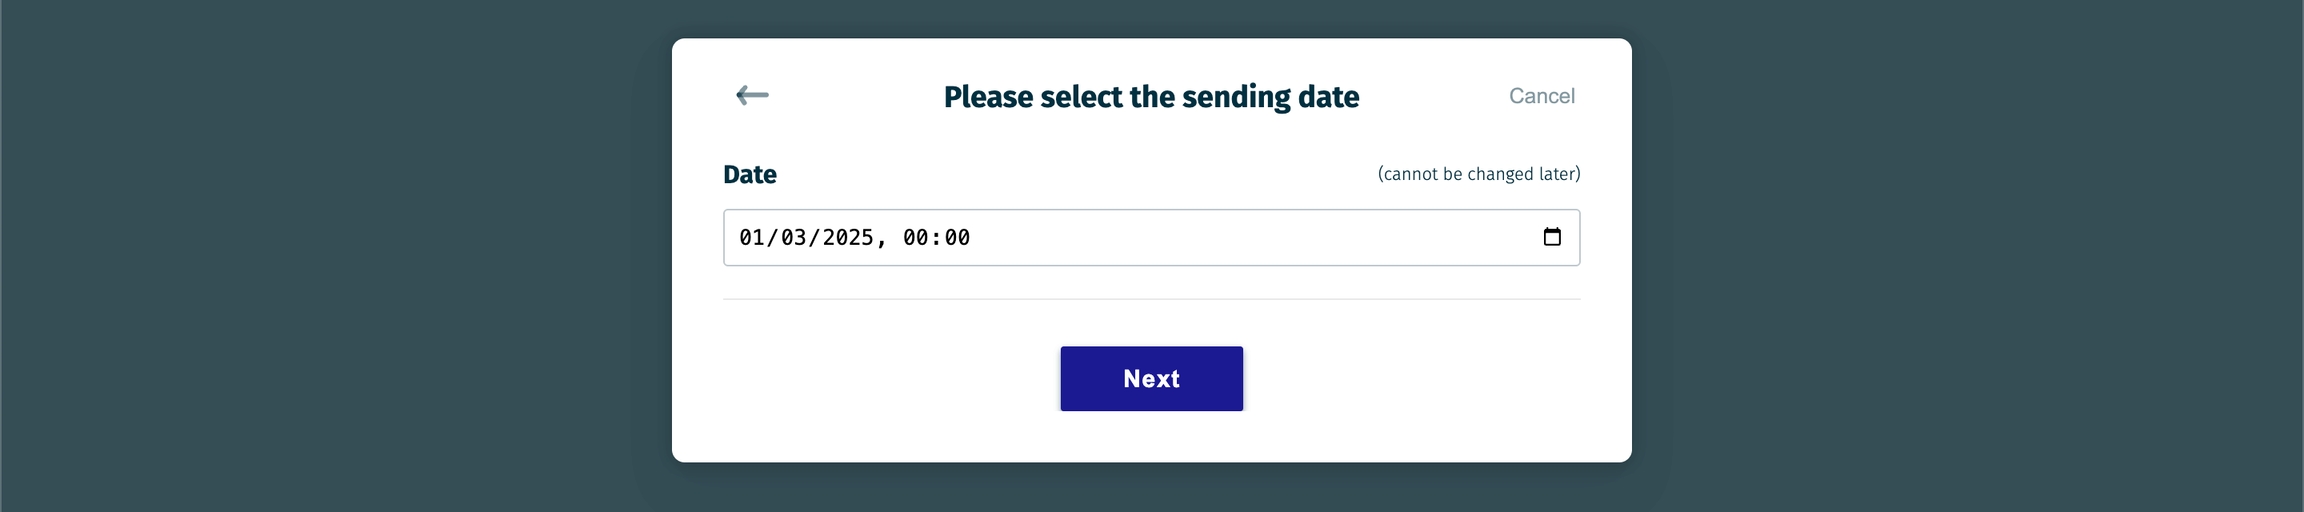The width and height of the screenshot is (2304, 512).
Task: Click the dark backdrop left of the dialog
Action: coord(330,256)
